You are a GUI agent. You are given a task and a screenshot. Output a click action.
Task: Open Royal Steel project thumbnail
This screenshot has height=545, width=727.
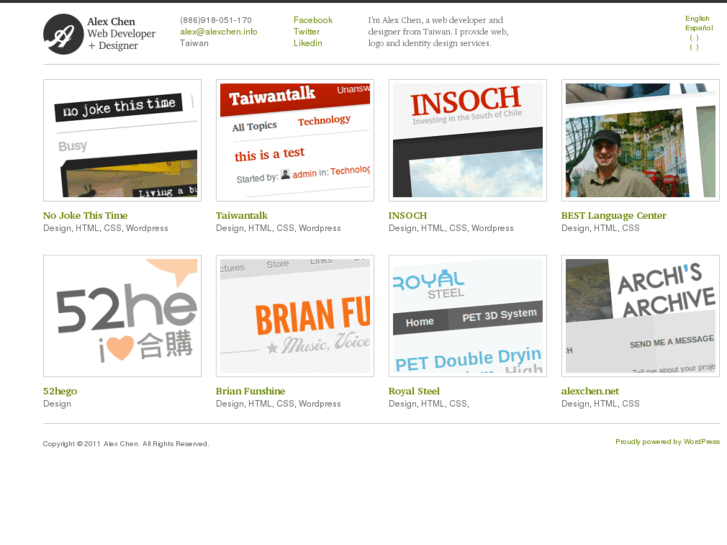pos(468,316)
